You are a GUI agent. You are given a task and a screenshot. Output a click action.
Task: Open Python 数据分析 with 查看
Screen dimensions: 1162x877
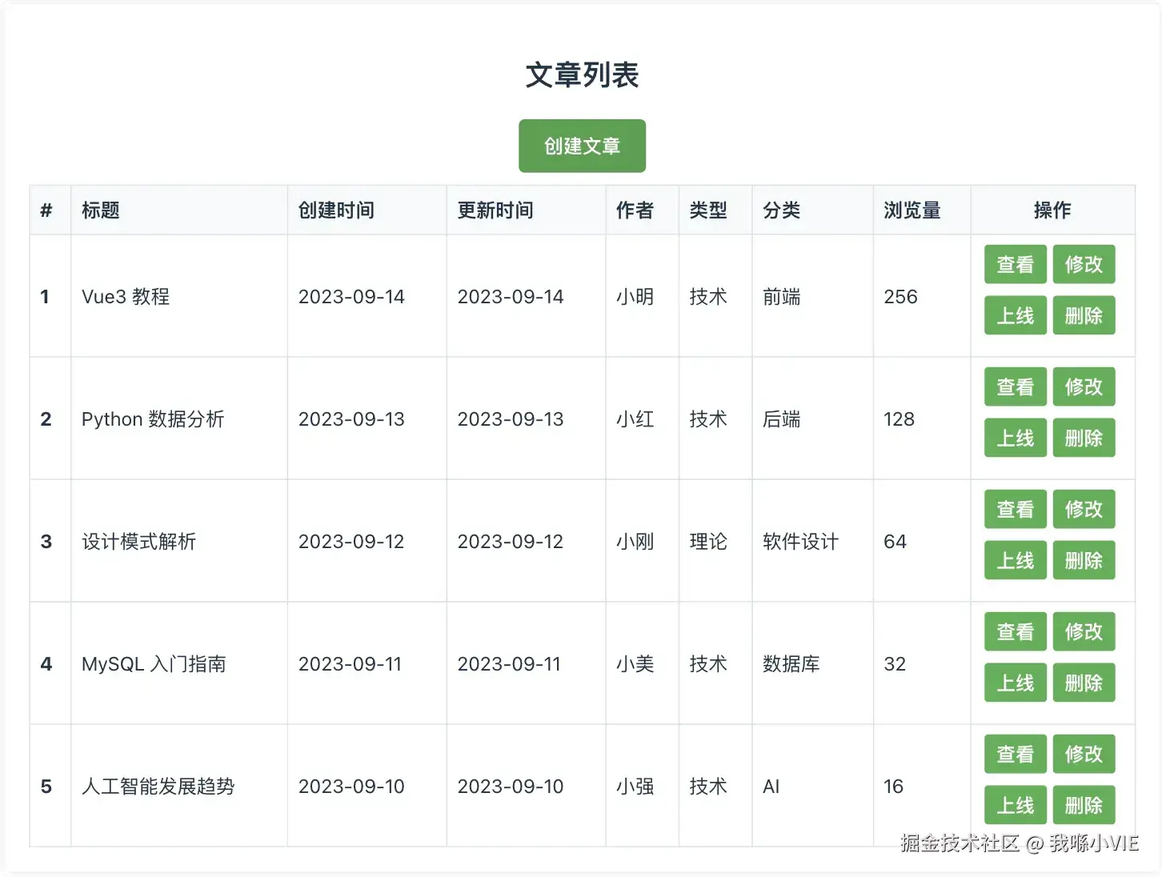coord(1015,387)
